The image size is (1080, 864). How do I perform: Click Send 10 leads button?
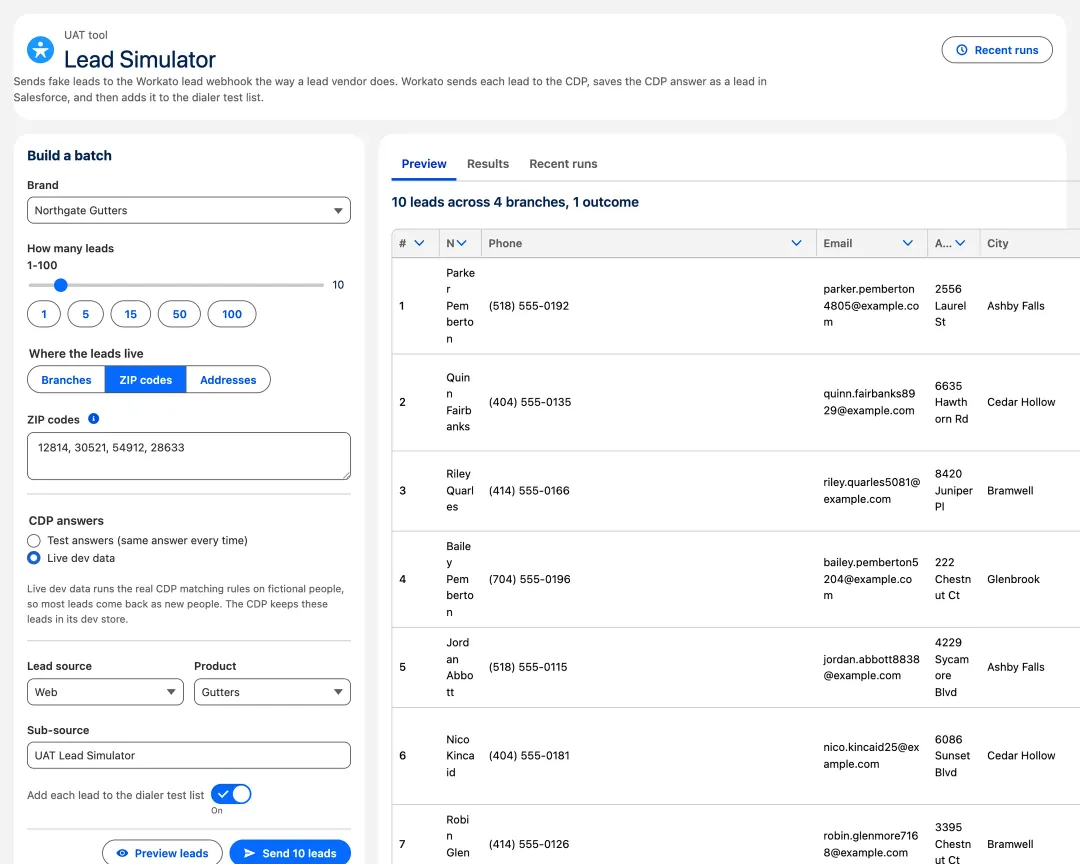tap(290, 852)
